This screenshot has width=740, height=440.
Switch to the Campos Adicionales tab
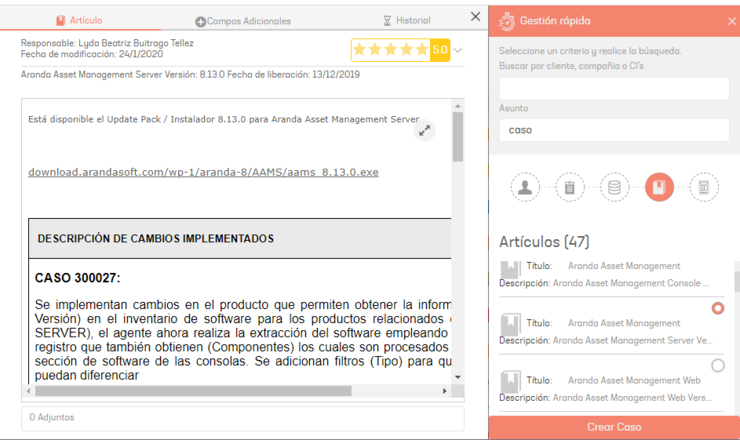pyautogui.click(x=243, y=21)
